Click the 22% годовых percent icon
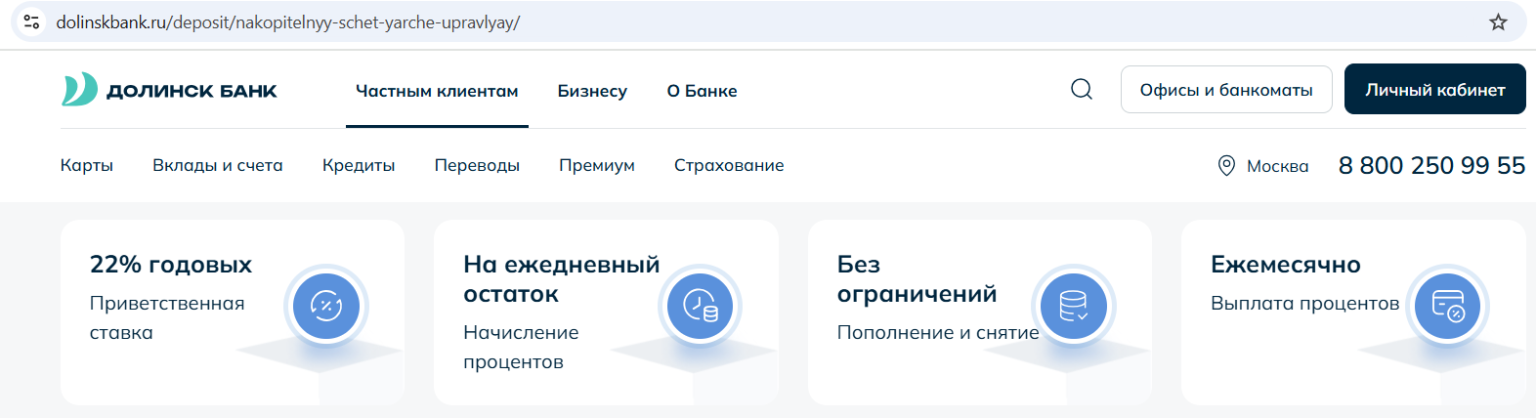 click(326, 305)
